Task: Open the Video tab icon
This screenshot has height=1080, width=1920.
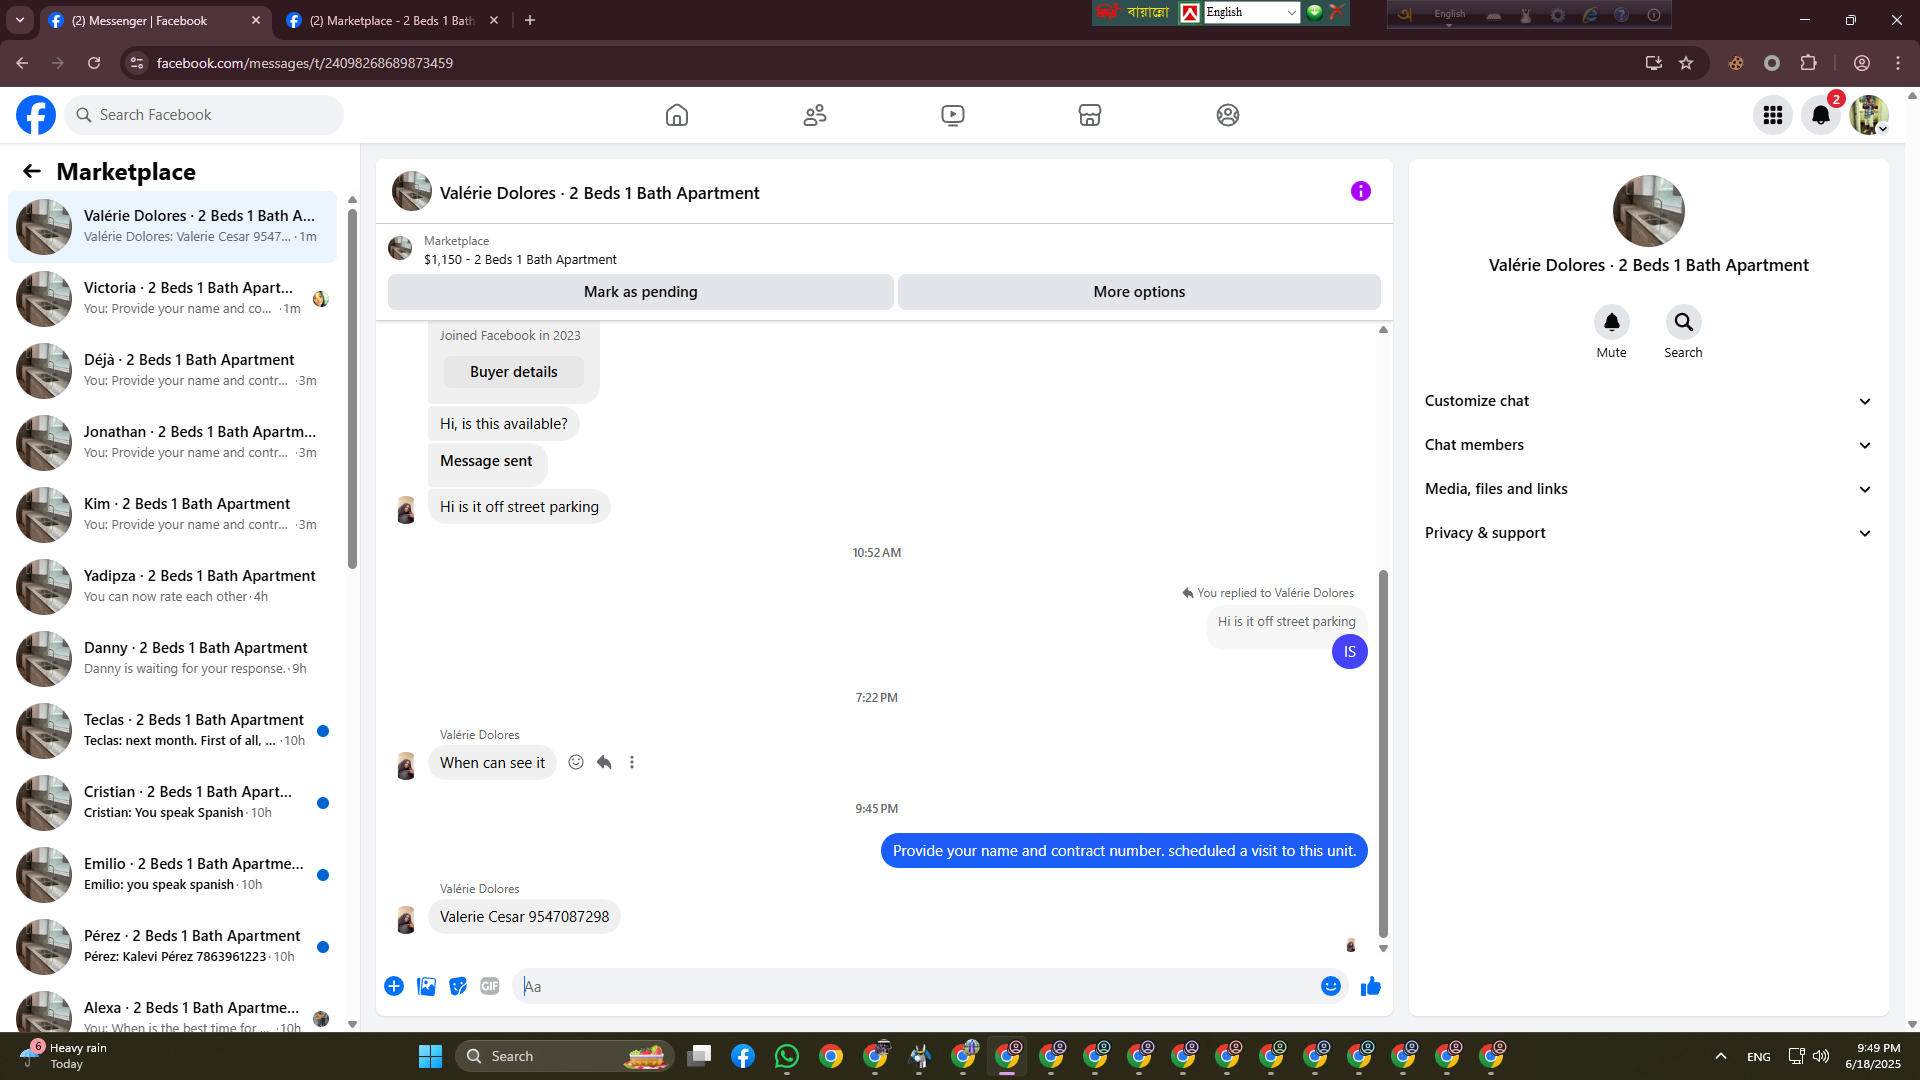Action: (x=953, y=115)
